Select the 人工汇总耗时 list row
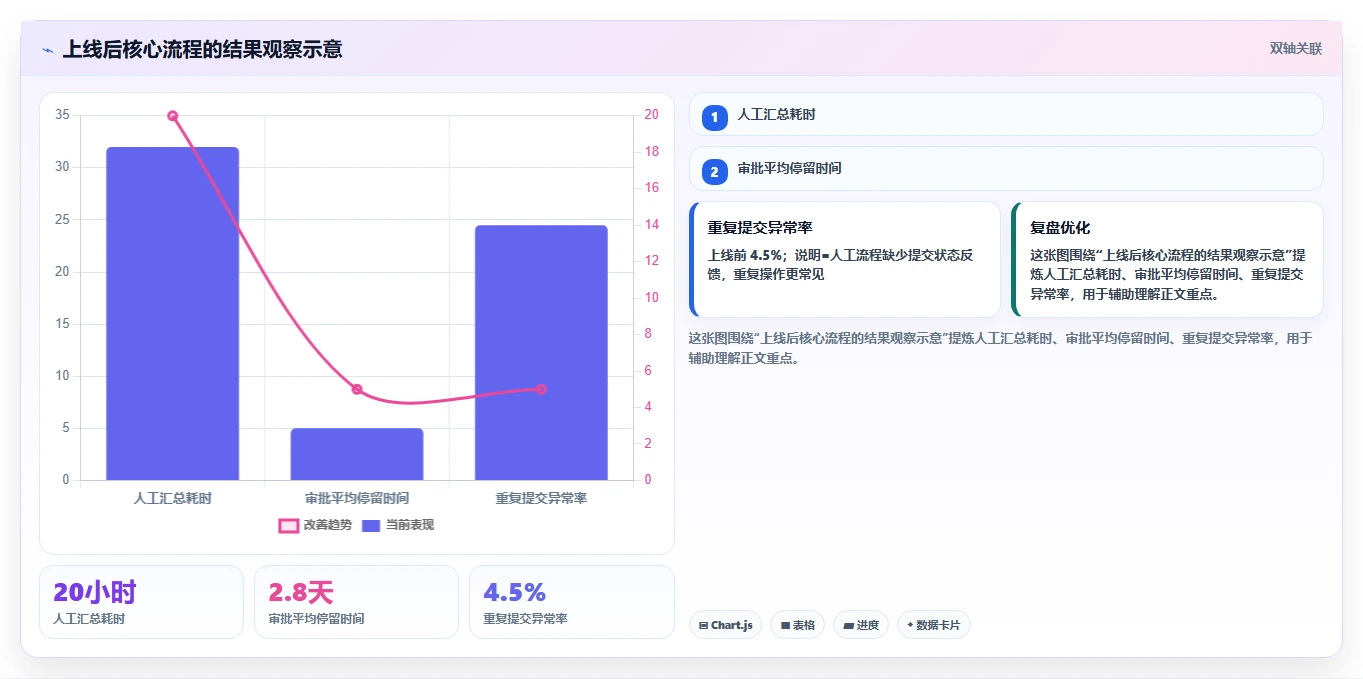The image size is (1363, 679). [1006, 114]
